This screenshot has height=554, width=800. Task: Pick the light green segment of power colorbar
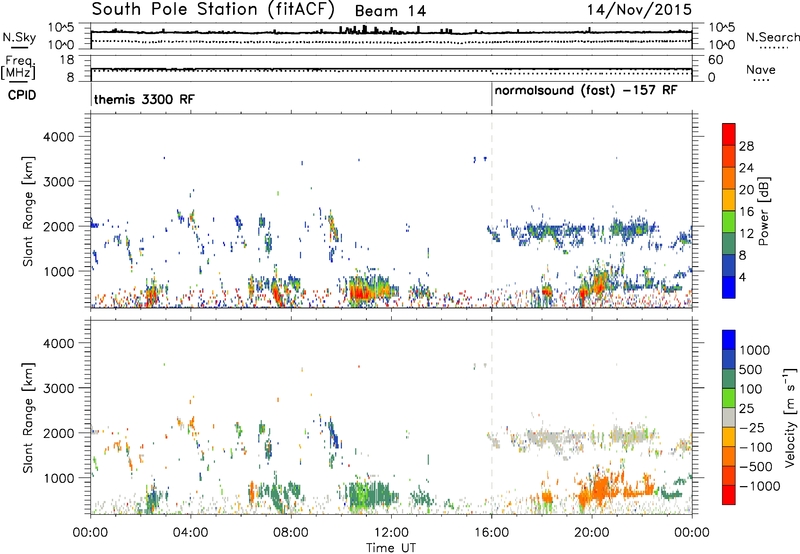(x=729, y=222)
